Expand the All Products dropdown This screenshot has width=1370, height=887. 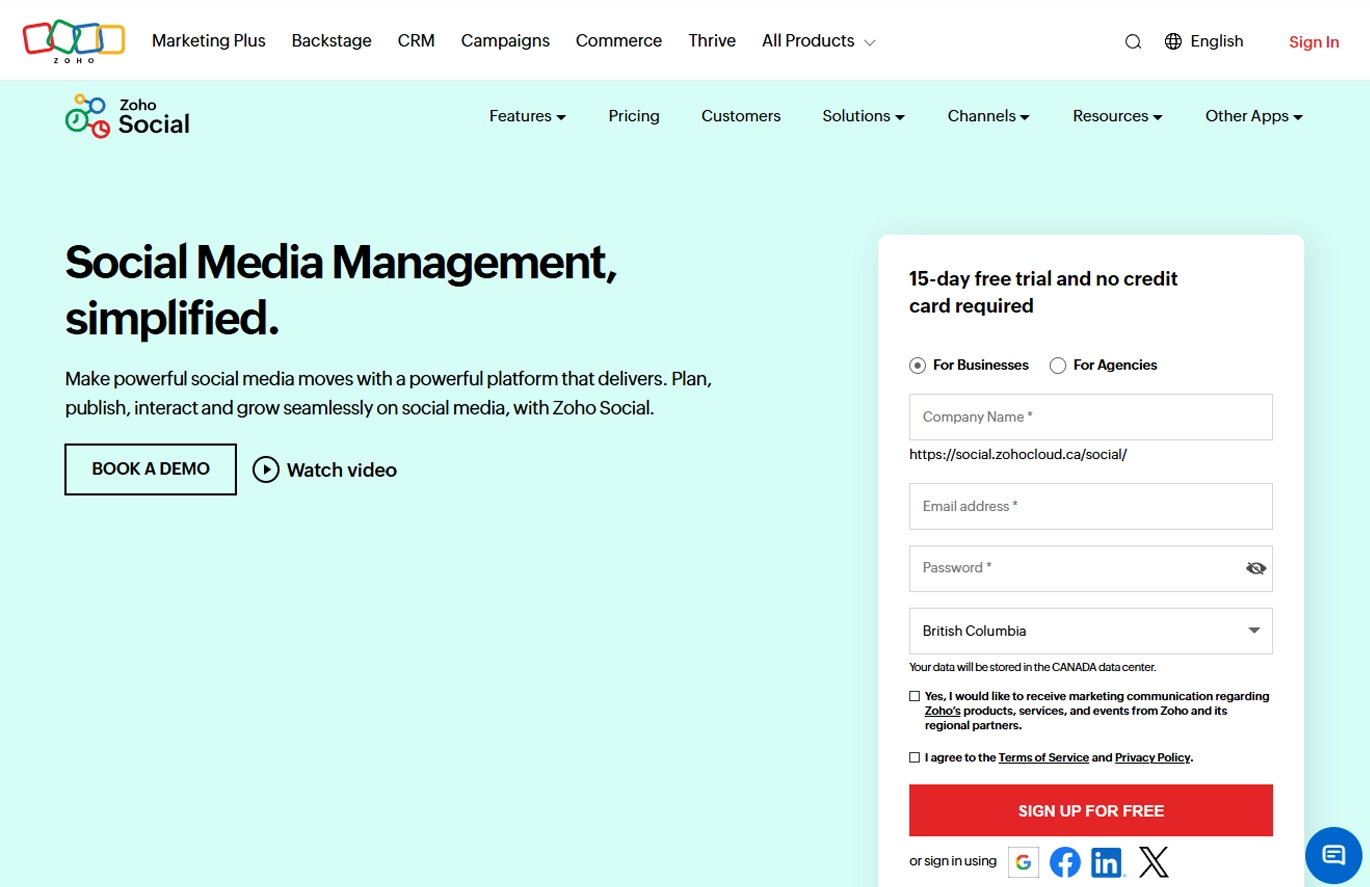pos(818,41)
